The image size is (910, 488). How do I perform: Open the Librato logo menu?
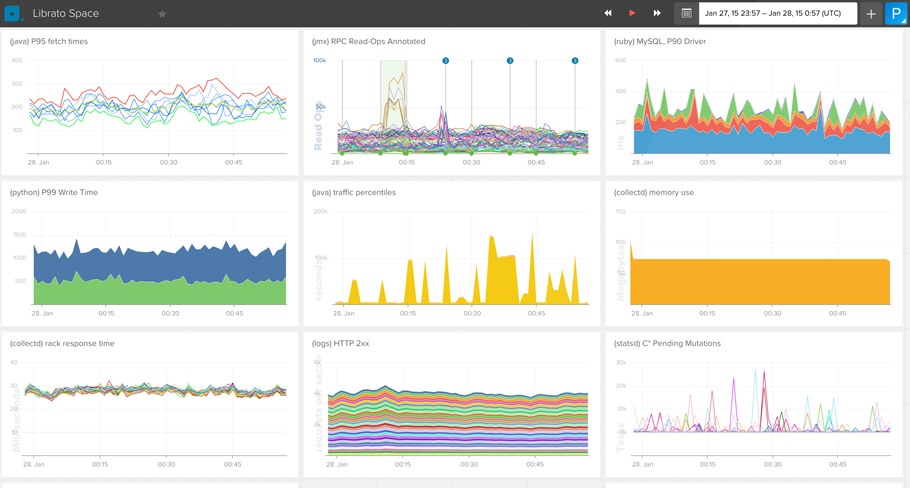tap(12, 13)
